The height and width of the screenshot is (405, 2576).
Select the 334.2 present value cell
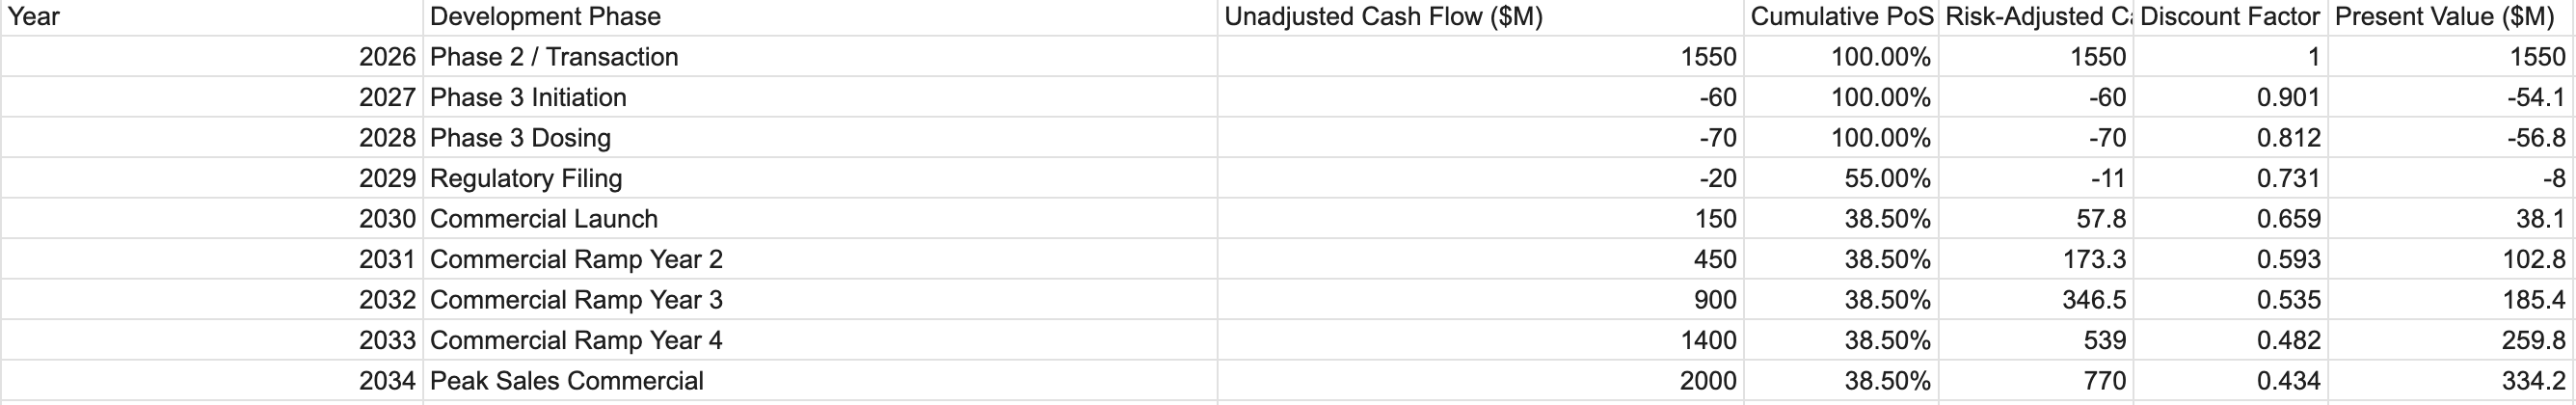click(x=2450, y=381)
